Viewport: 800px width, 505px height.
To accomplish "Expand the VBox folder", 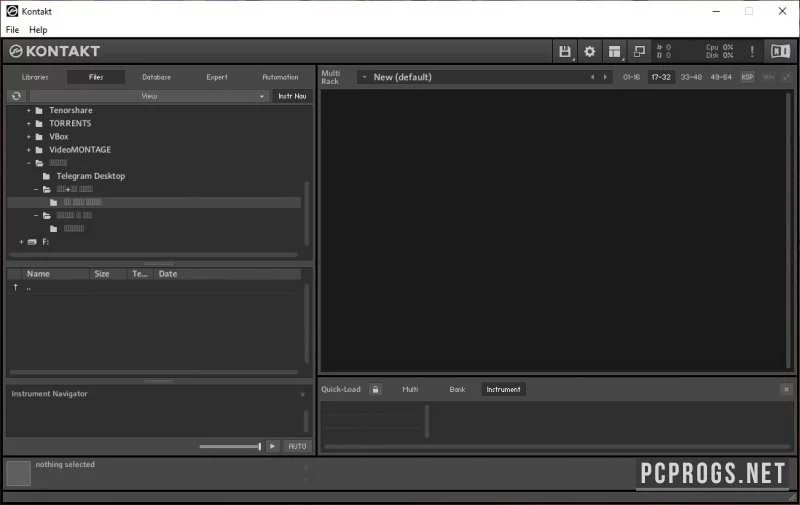I will pyautogui.click(x=29, y=137).
